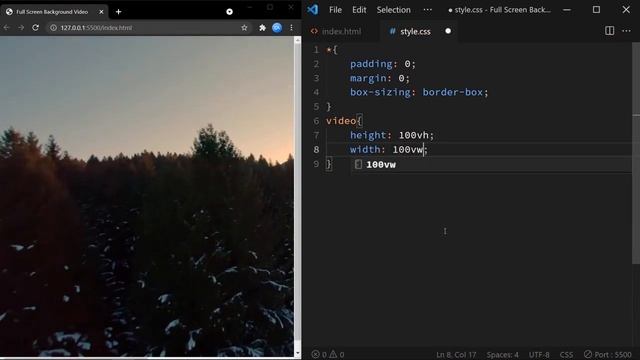Go forward in Chrome browser

pos(21,28)
